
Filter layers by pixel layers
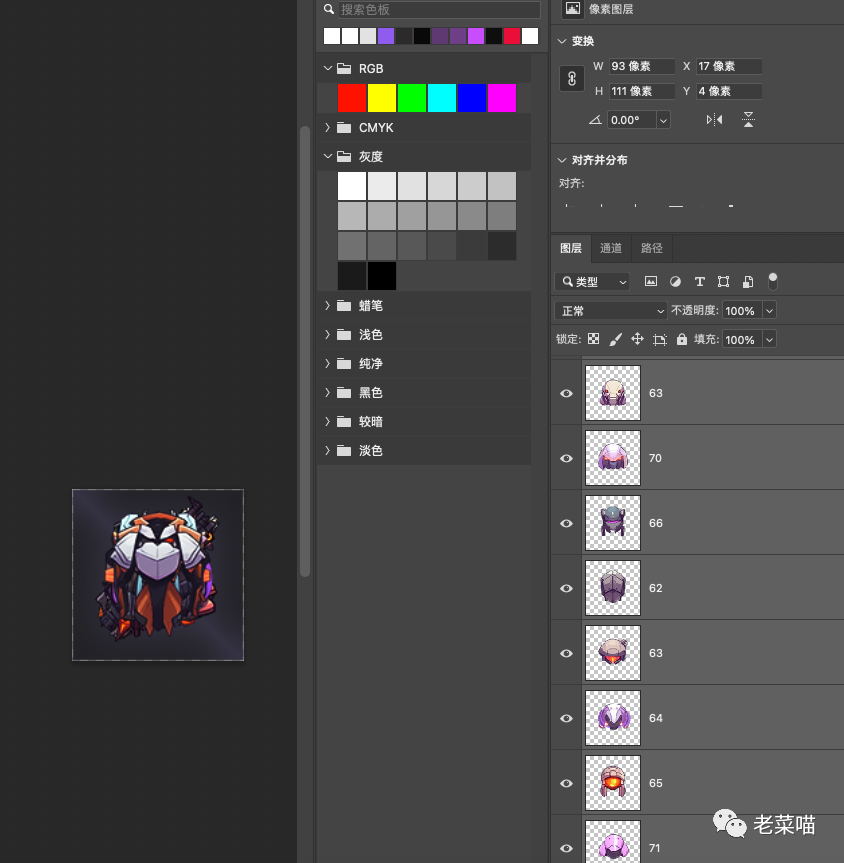click(651, 282)
